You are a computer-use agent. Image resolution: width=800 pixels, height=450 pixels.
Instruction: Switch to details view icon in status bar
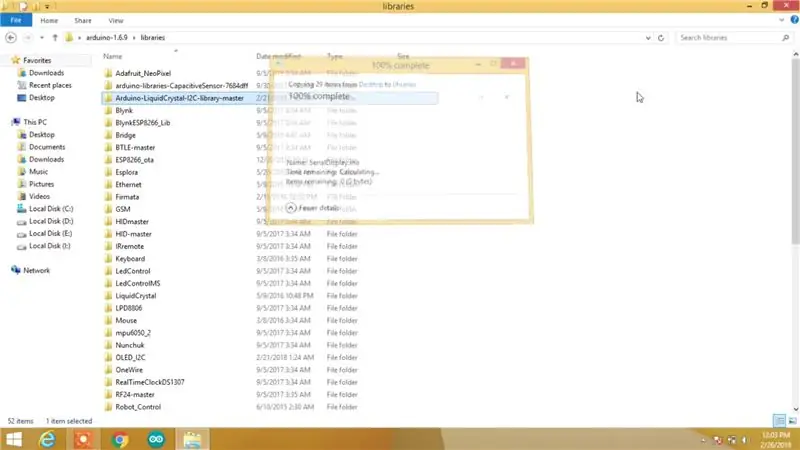tap(779, 421)
